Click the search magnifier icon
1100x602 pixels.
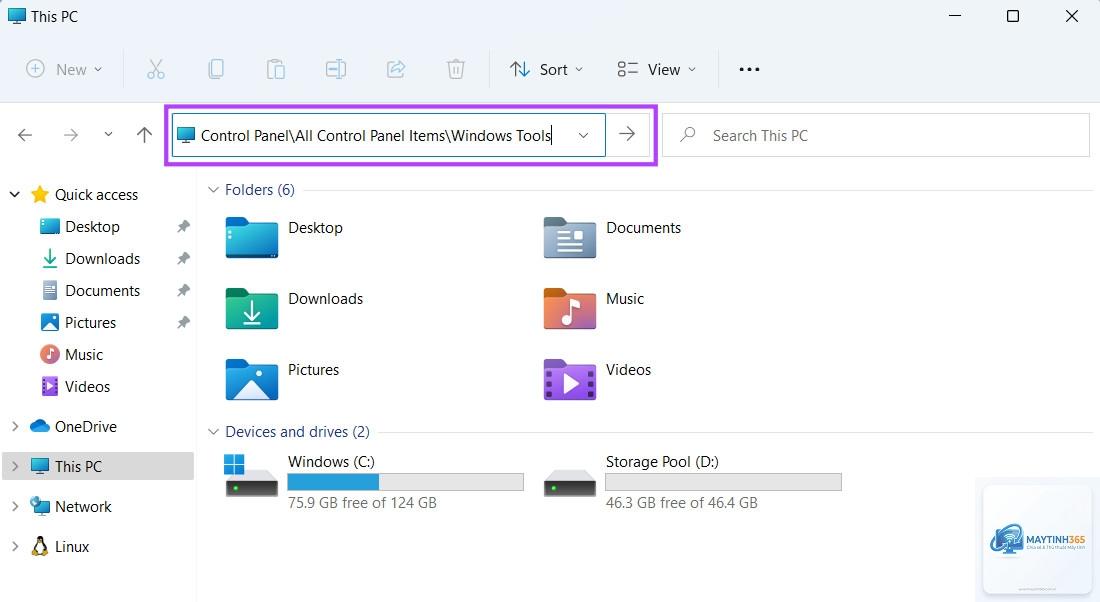coord(688,134)
